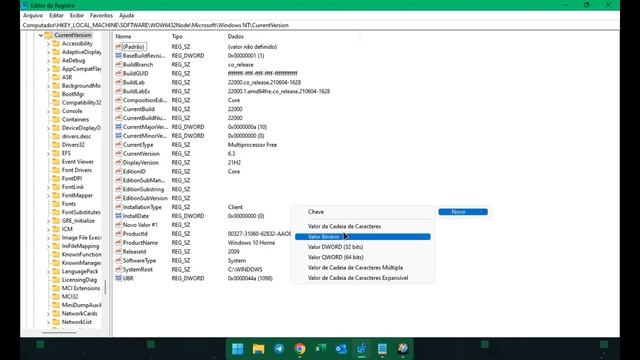Open Telegram from taskbar
This screenshot has height=360, width=640.
(279, 349)
